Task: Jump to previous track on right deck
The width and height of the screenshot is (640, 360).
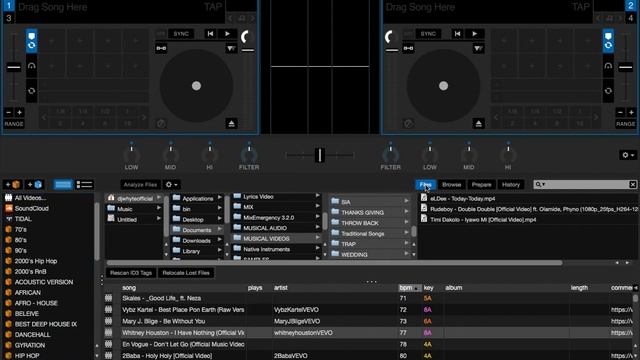Action: (457, 34)
